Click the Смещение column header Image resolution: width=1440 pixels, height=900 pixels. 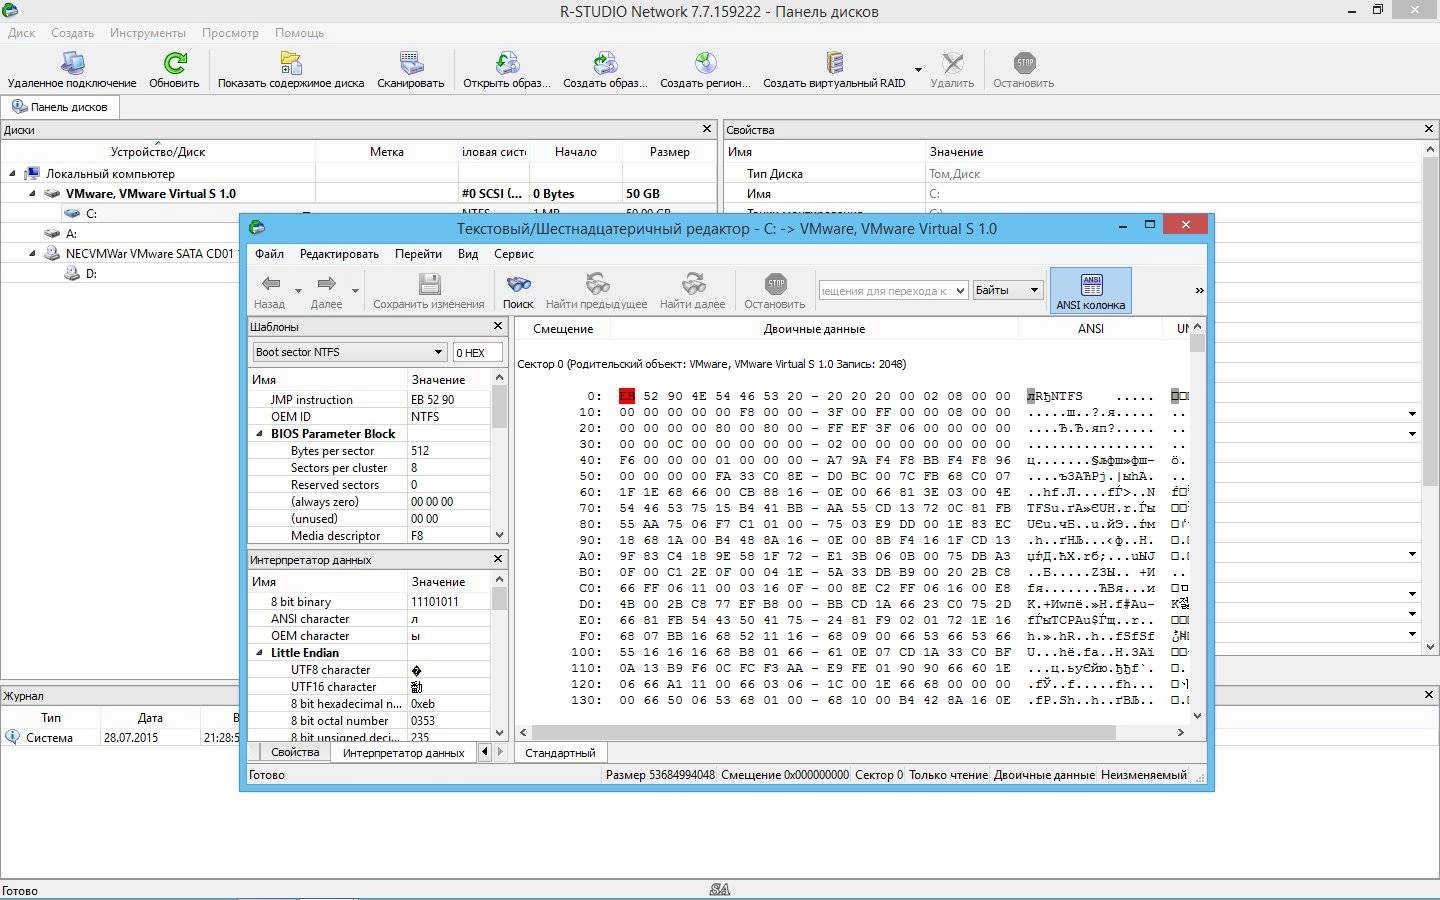[563, 328]
